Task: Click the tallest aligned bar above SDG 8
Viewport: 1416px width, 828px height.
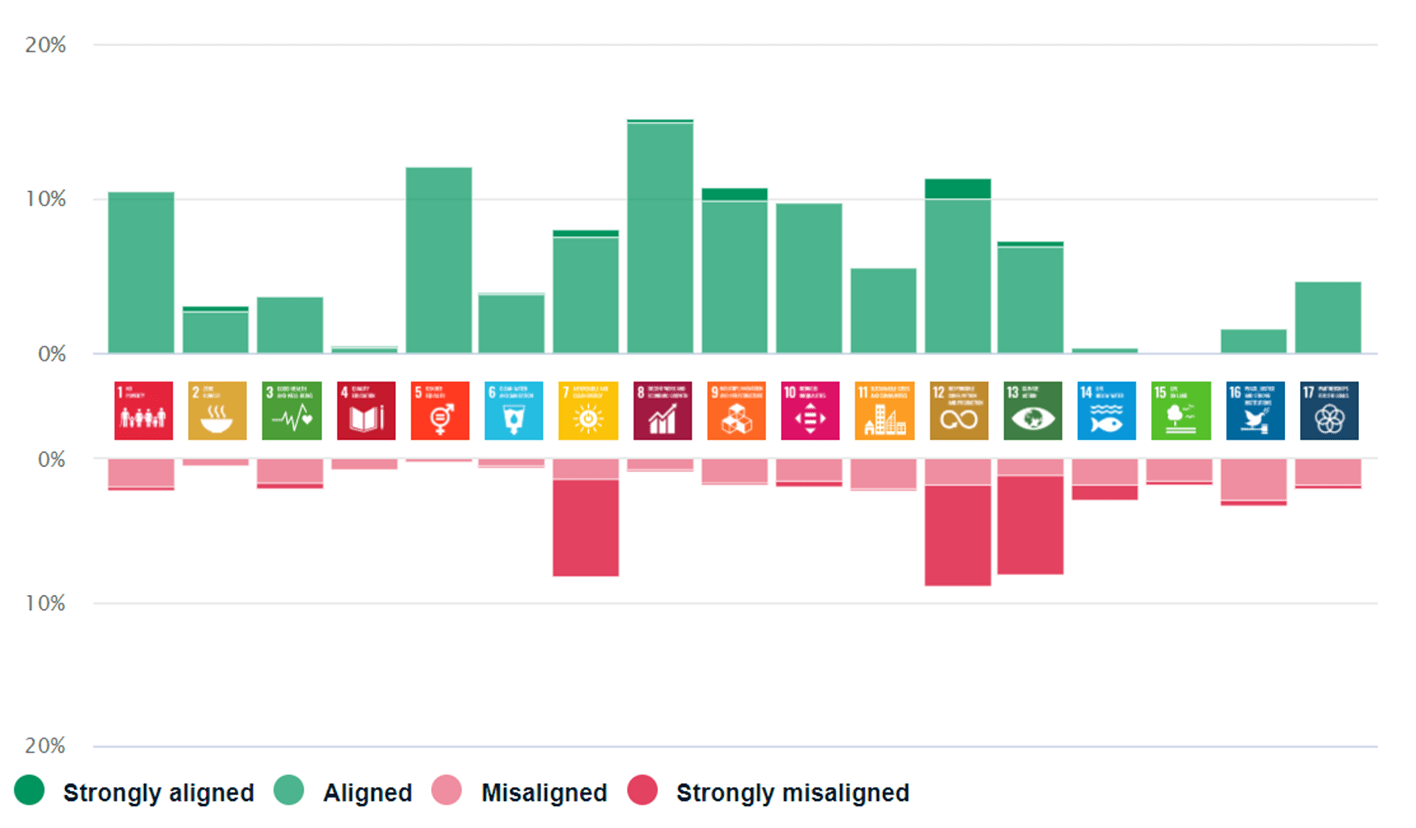Action: pyautogui.click(x=661, y=240)
